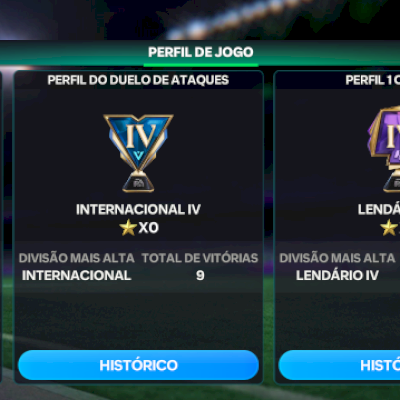The height and width of the screenshot is (400, 400).
Task: Click the Total de Vitórias label
Action: tap(200, 258)
